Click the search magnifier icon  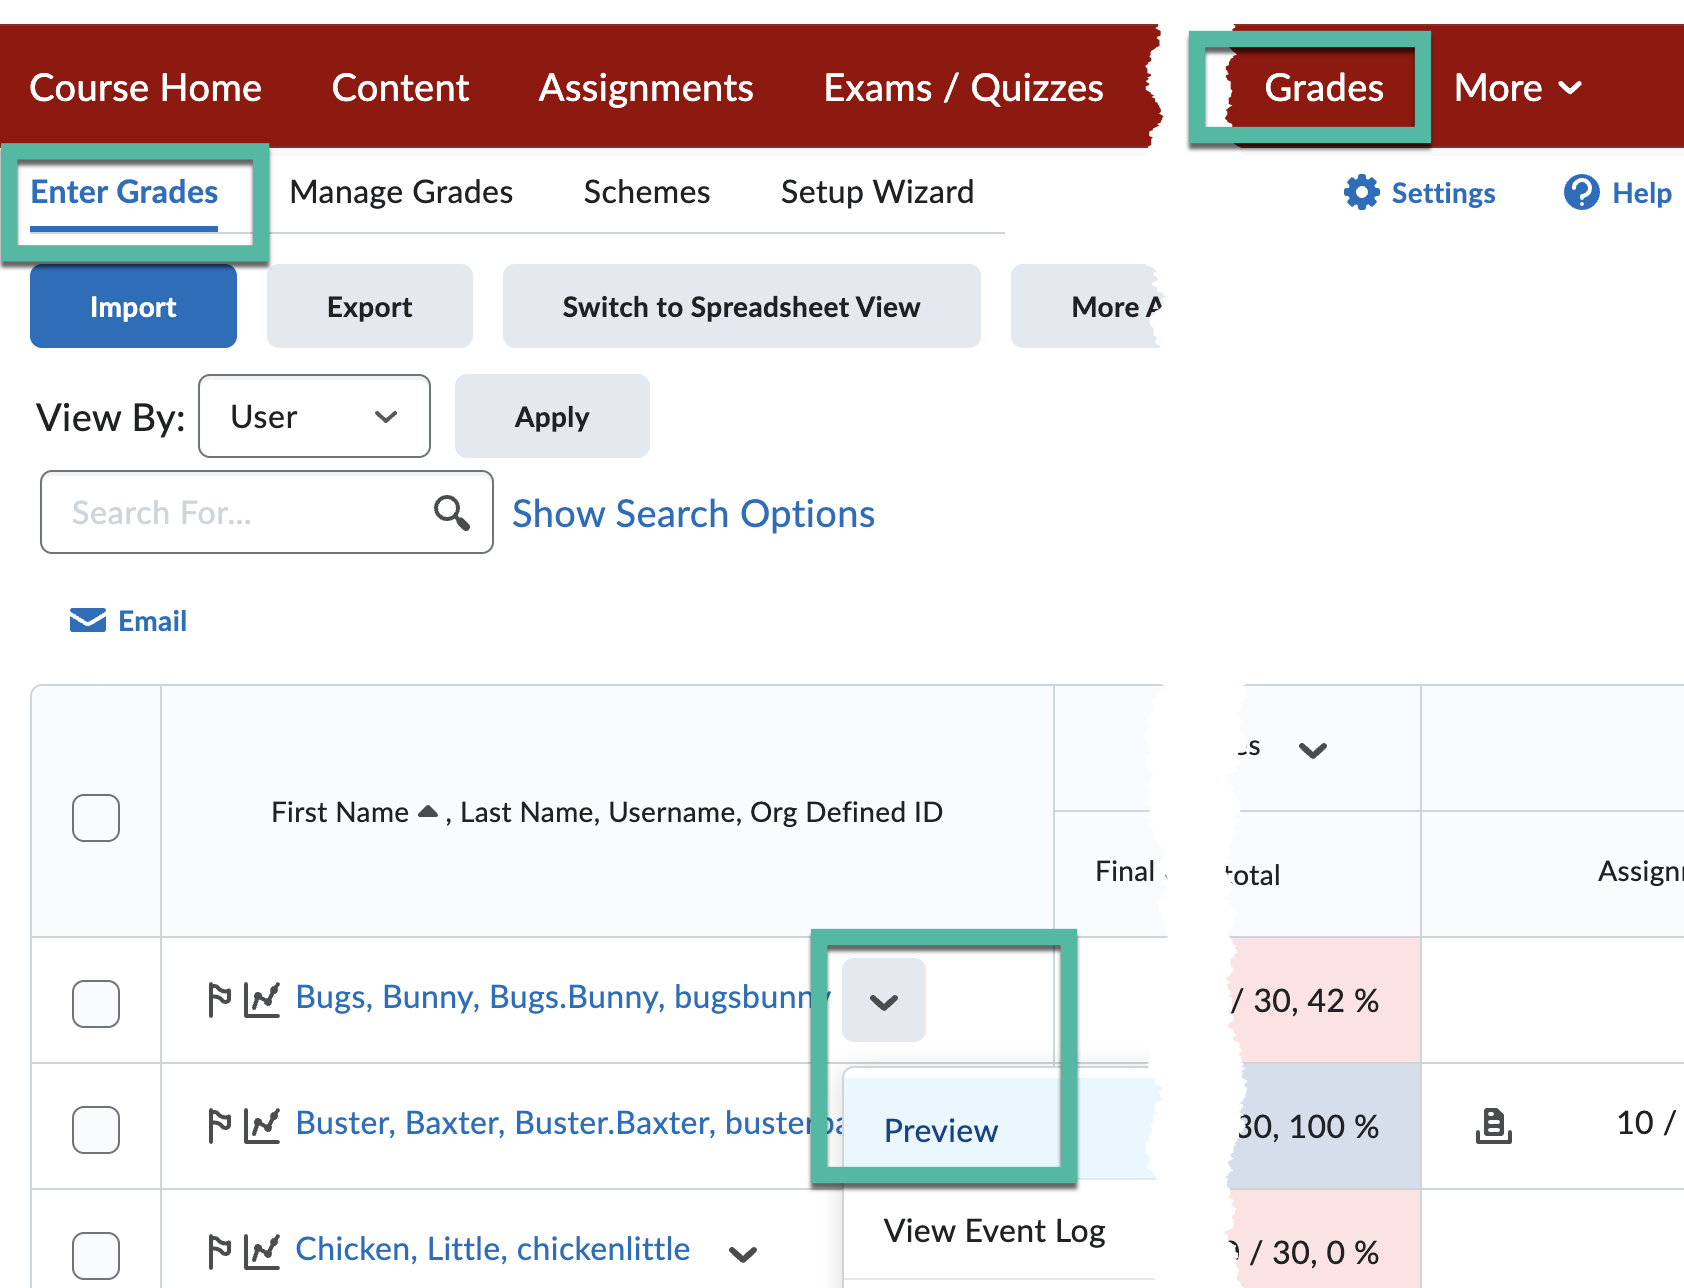(452, 513)
